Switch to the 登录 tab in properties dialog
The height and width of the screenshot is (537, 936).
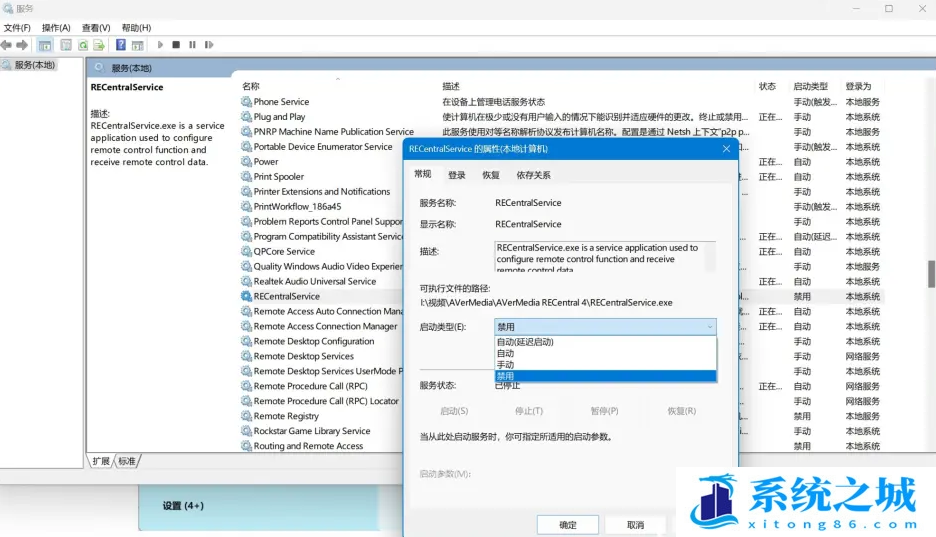(x=457, y=175)
